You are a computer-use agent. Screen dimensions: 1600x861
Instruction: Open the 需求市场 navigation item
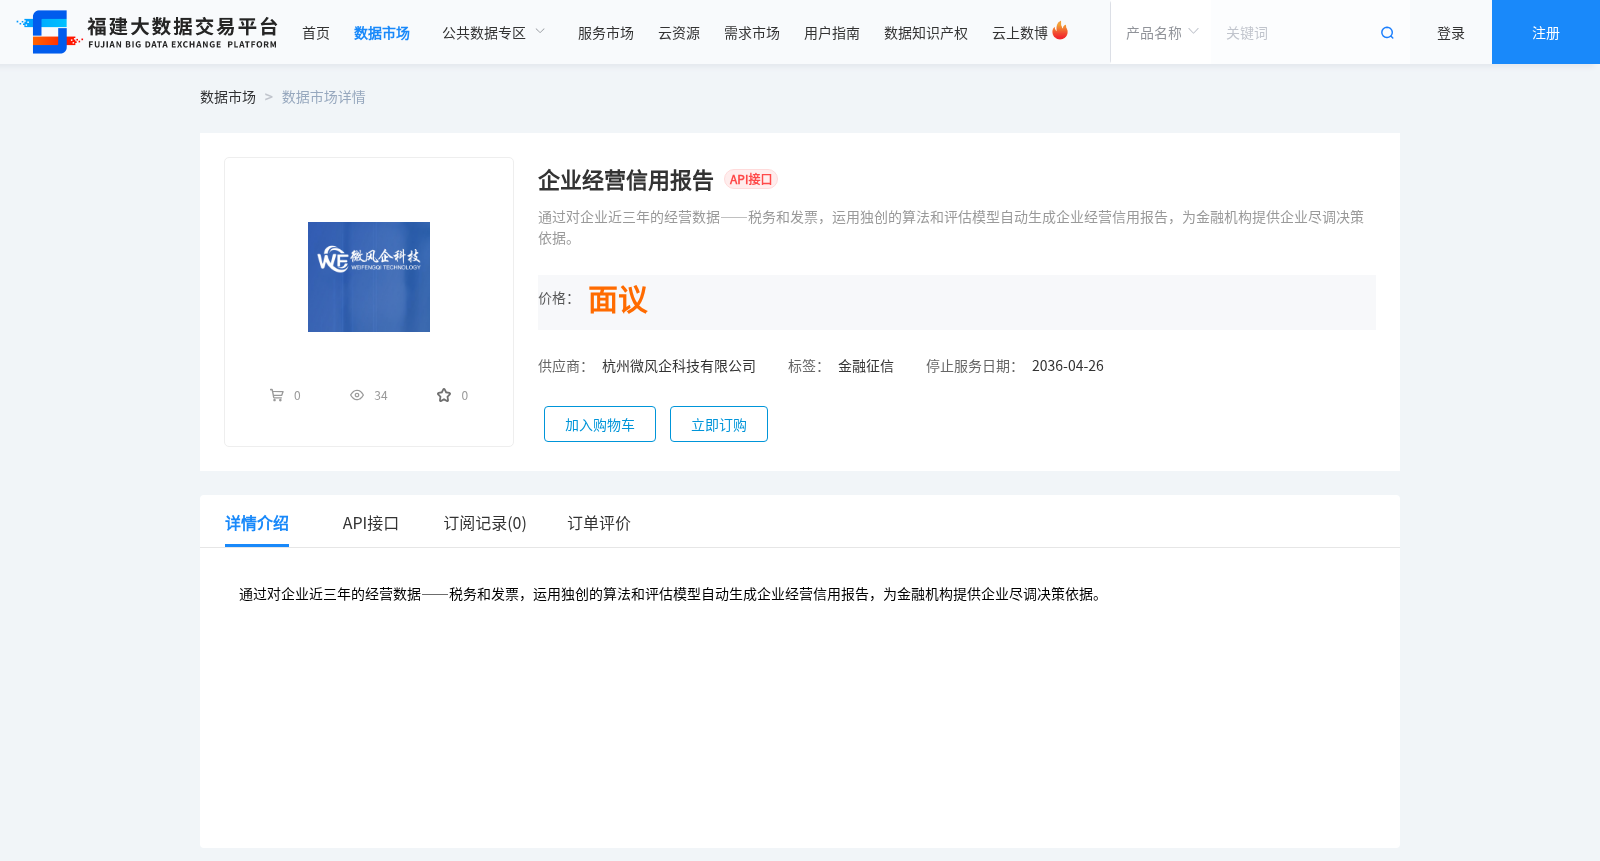752,33
